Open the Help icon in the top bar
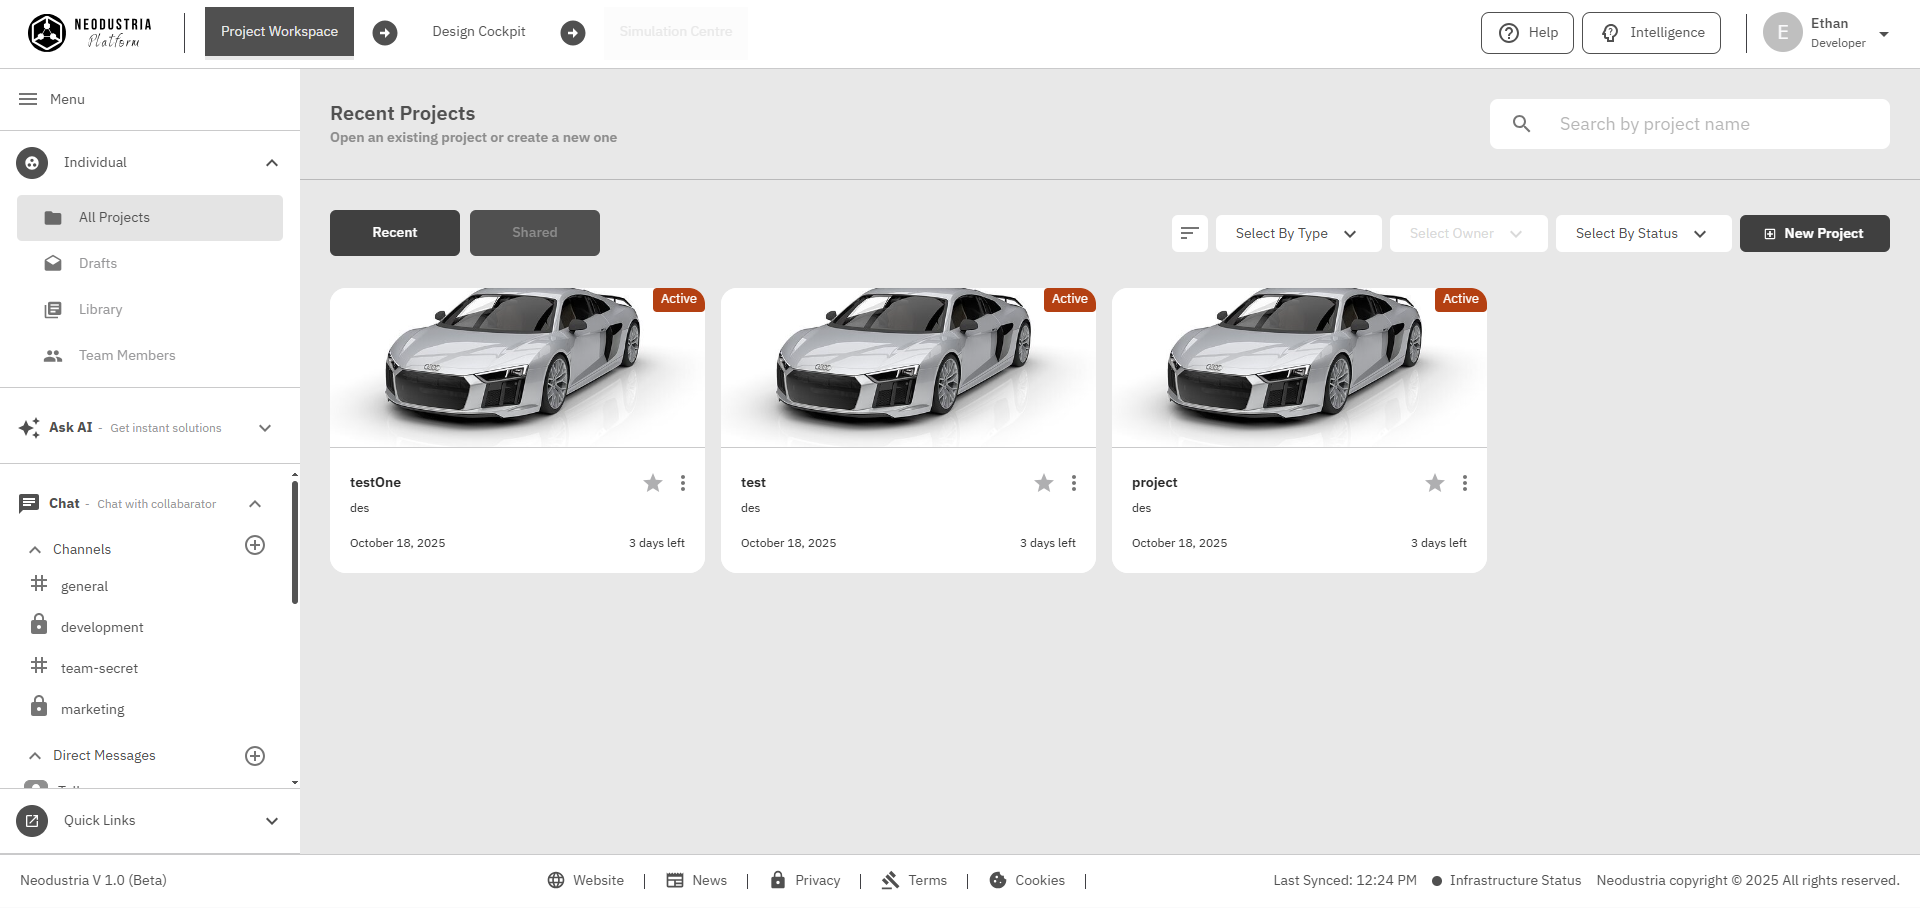Screen dimensions: 1920x908 (x=1508, y=32)
